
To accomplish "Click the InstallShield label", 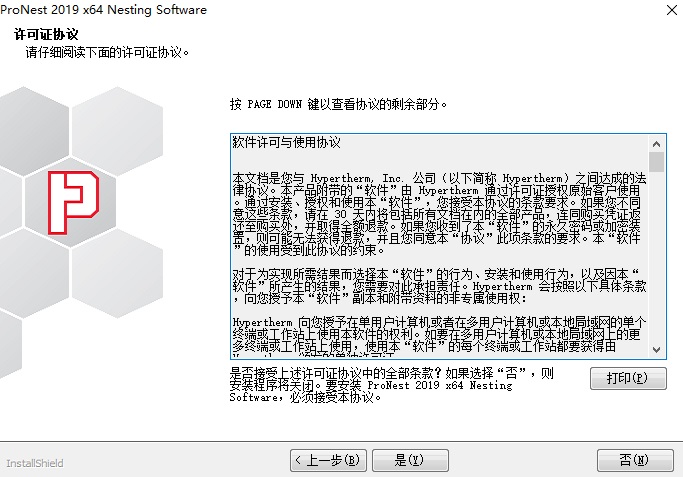I will (35, 463).
